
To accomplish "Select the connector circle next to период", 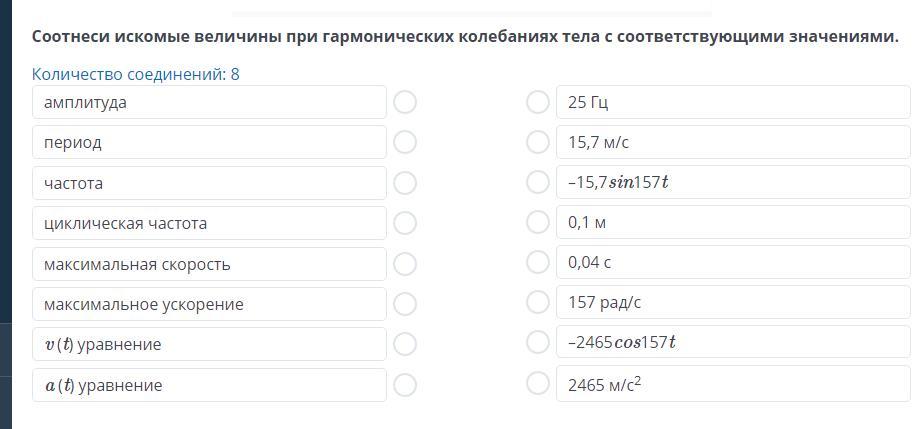I will click(405, 142).
